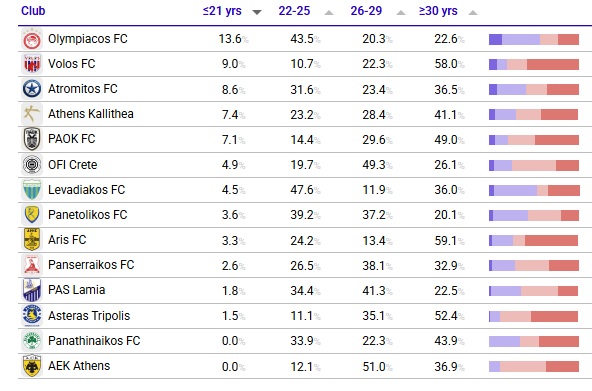Click the Olympiacos FC age distribution bar
Viewport: 592px width, 391px height.
point(534,39)
